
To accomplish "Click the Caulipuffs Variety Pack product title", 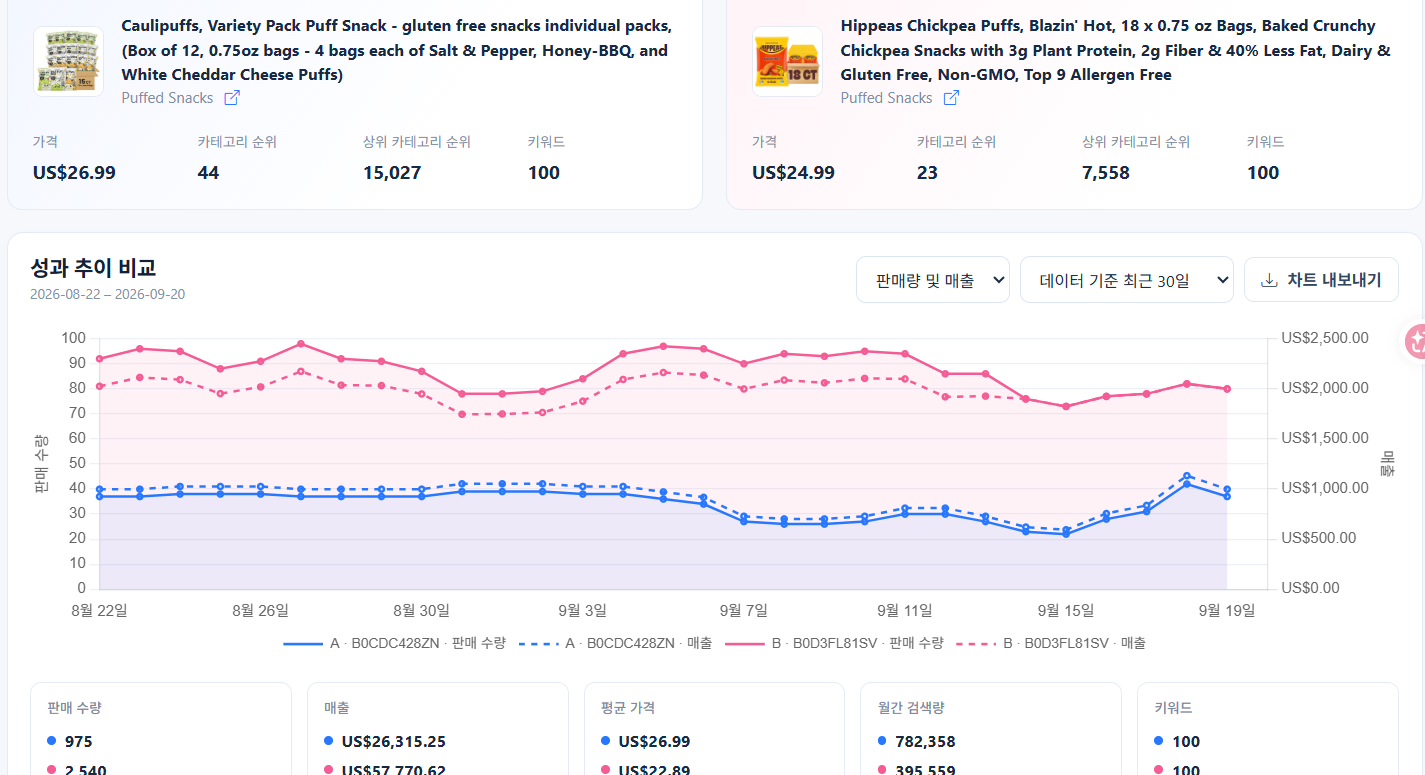I will click(397, 50).
